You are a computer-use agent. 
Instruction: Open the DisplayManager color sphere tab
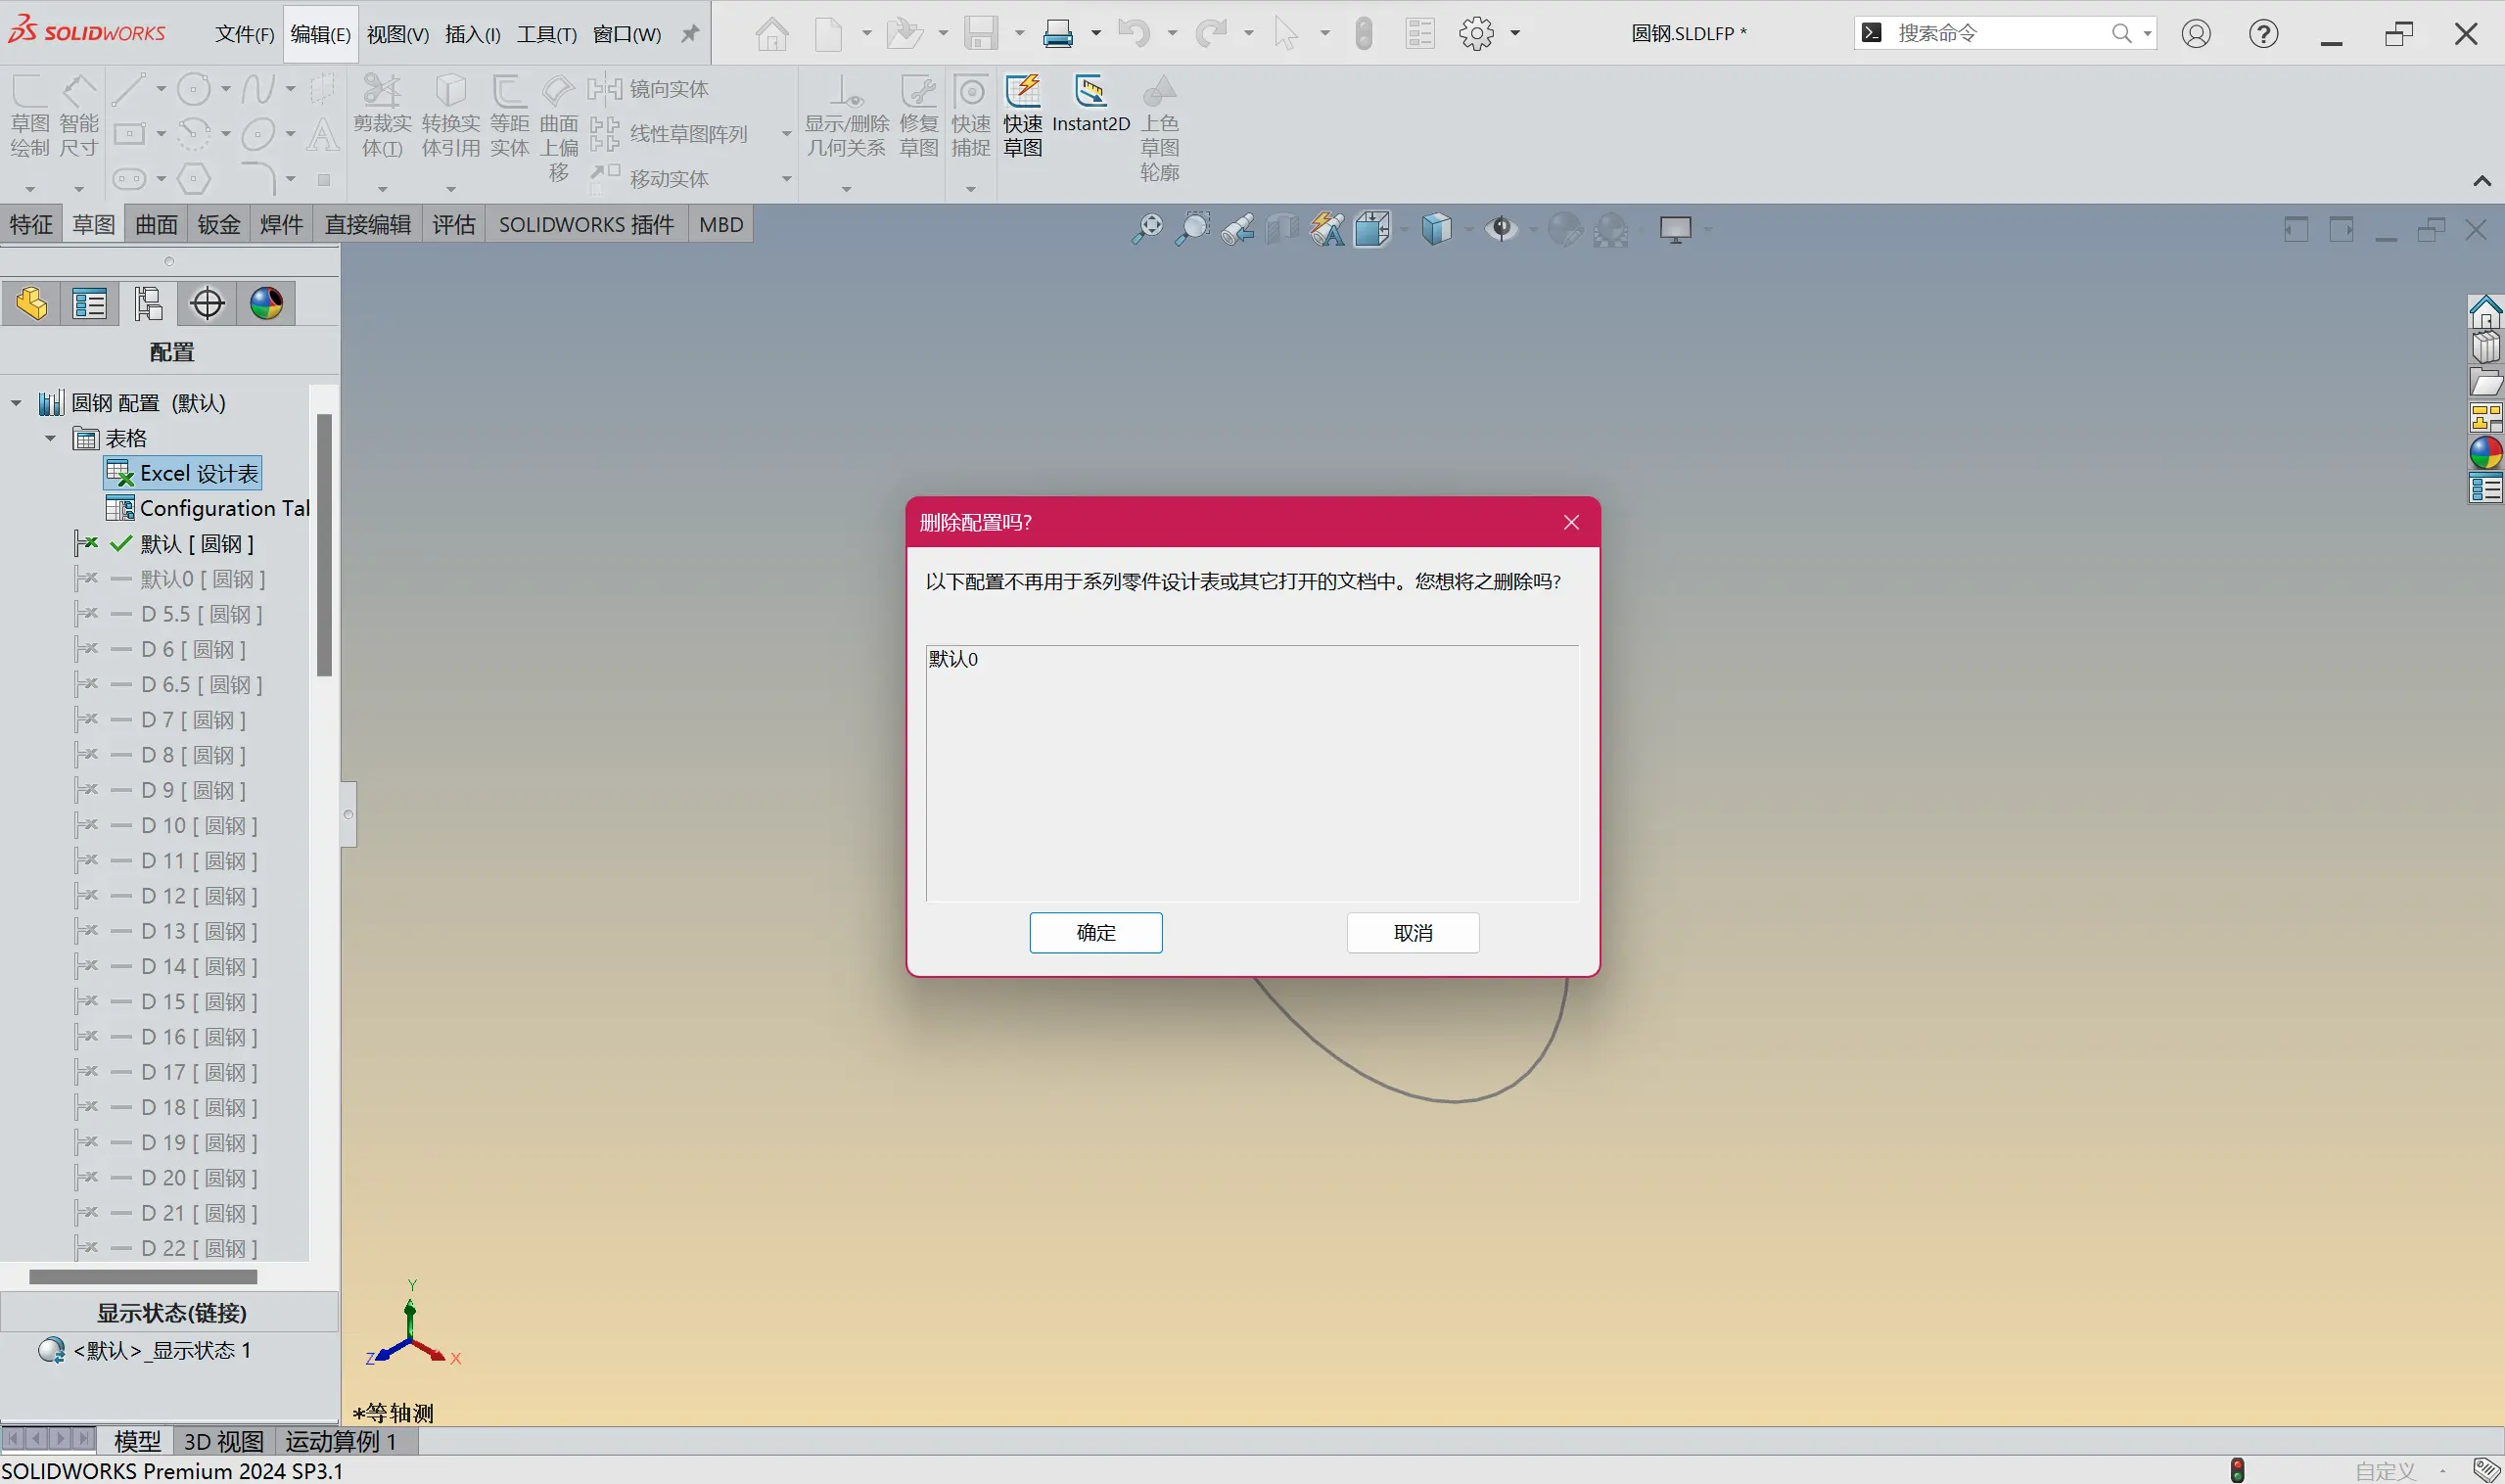tap(266, 303)
